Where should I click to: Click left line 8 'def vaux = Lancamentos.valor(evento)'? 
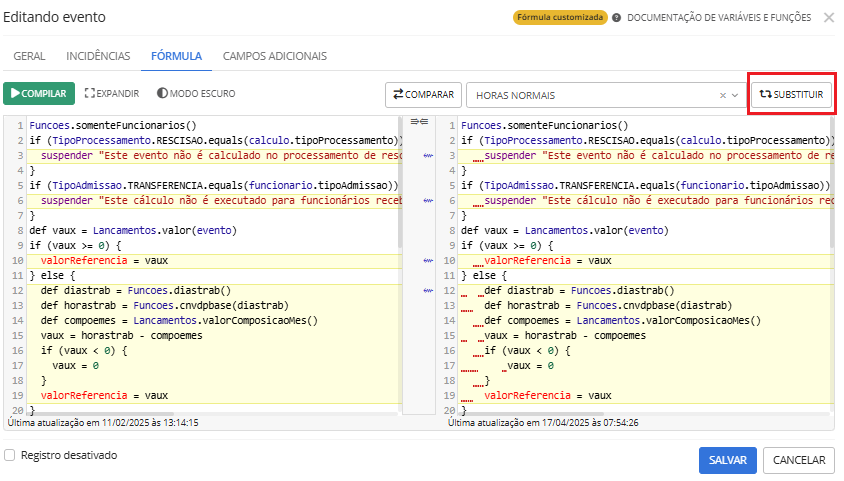pos(133,230)
